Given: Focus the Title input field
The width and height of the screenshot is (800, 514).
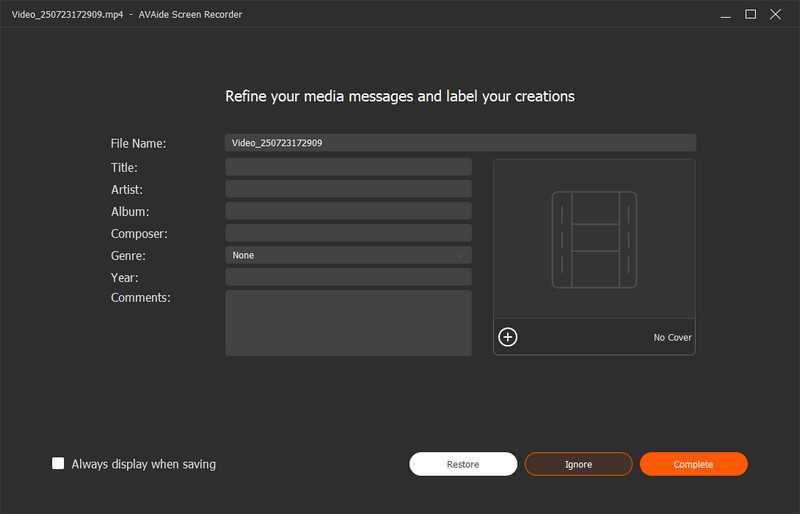Looking at the screenshot, I should coord(348,167).
